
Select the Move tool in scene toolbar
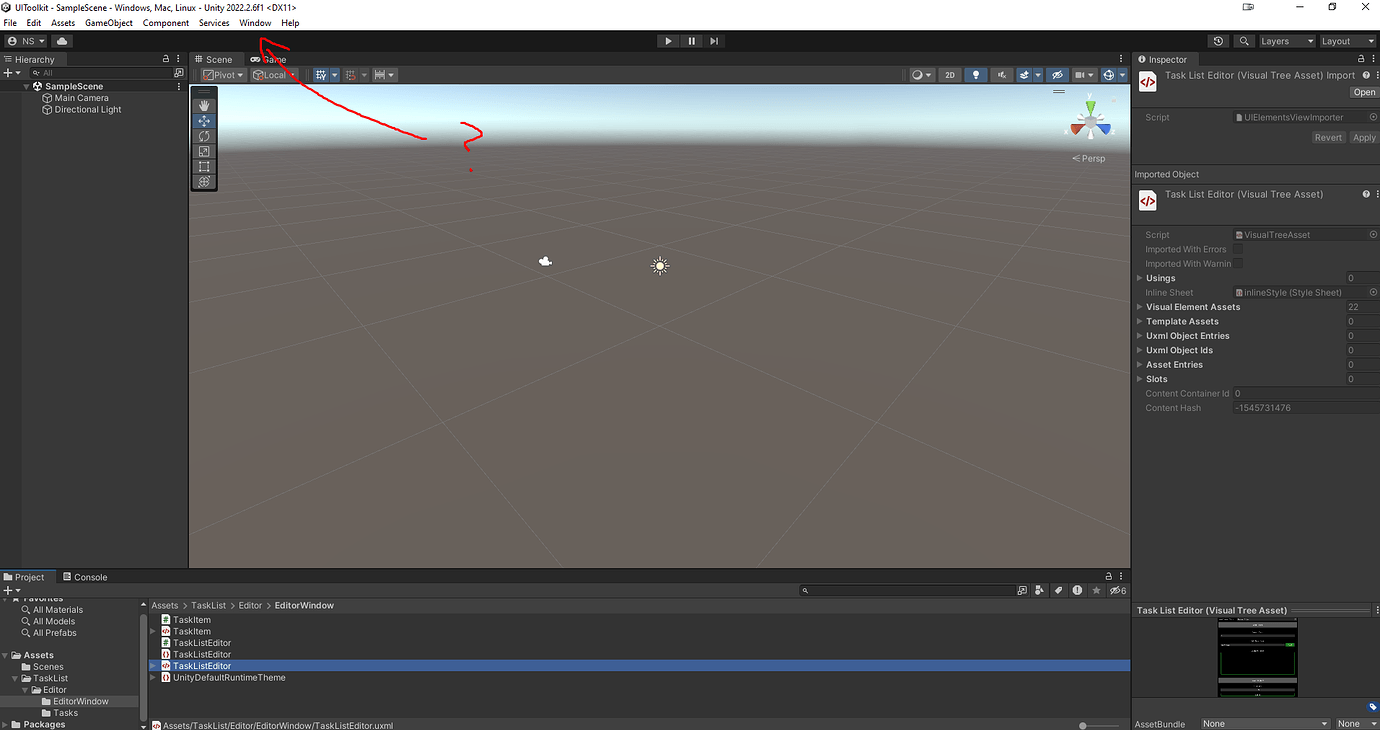pos(204,120)
